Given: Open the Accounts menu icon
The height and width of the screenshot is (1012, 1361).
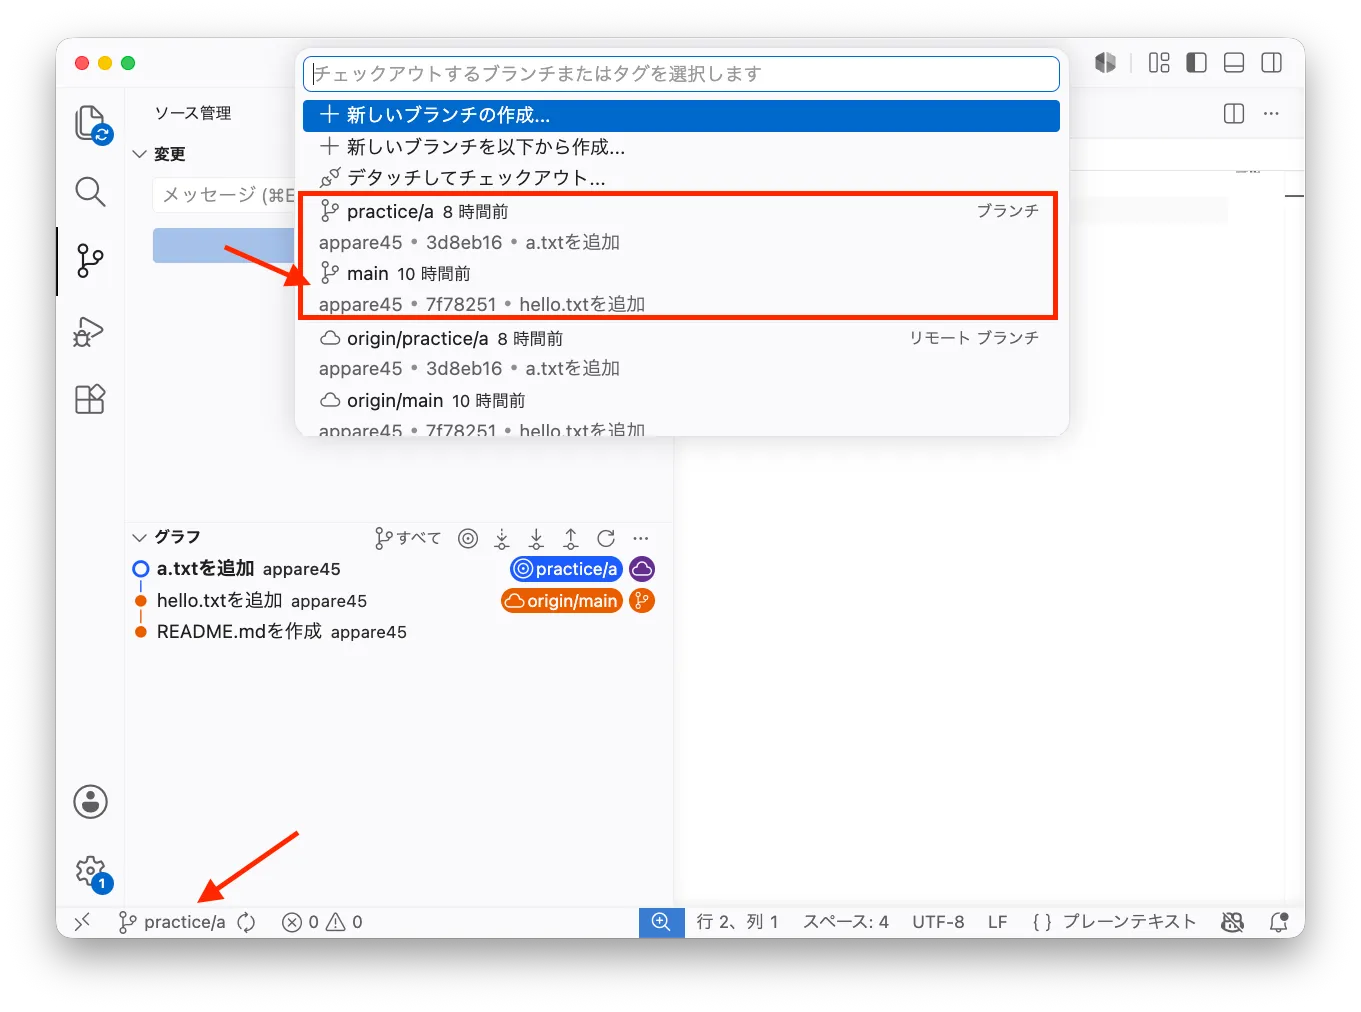Looking at the screenshot, I should [x=90, y=801].
